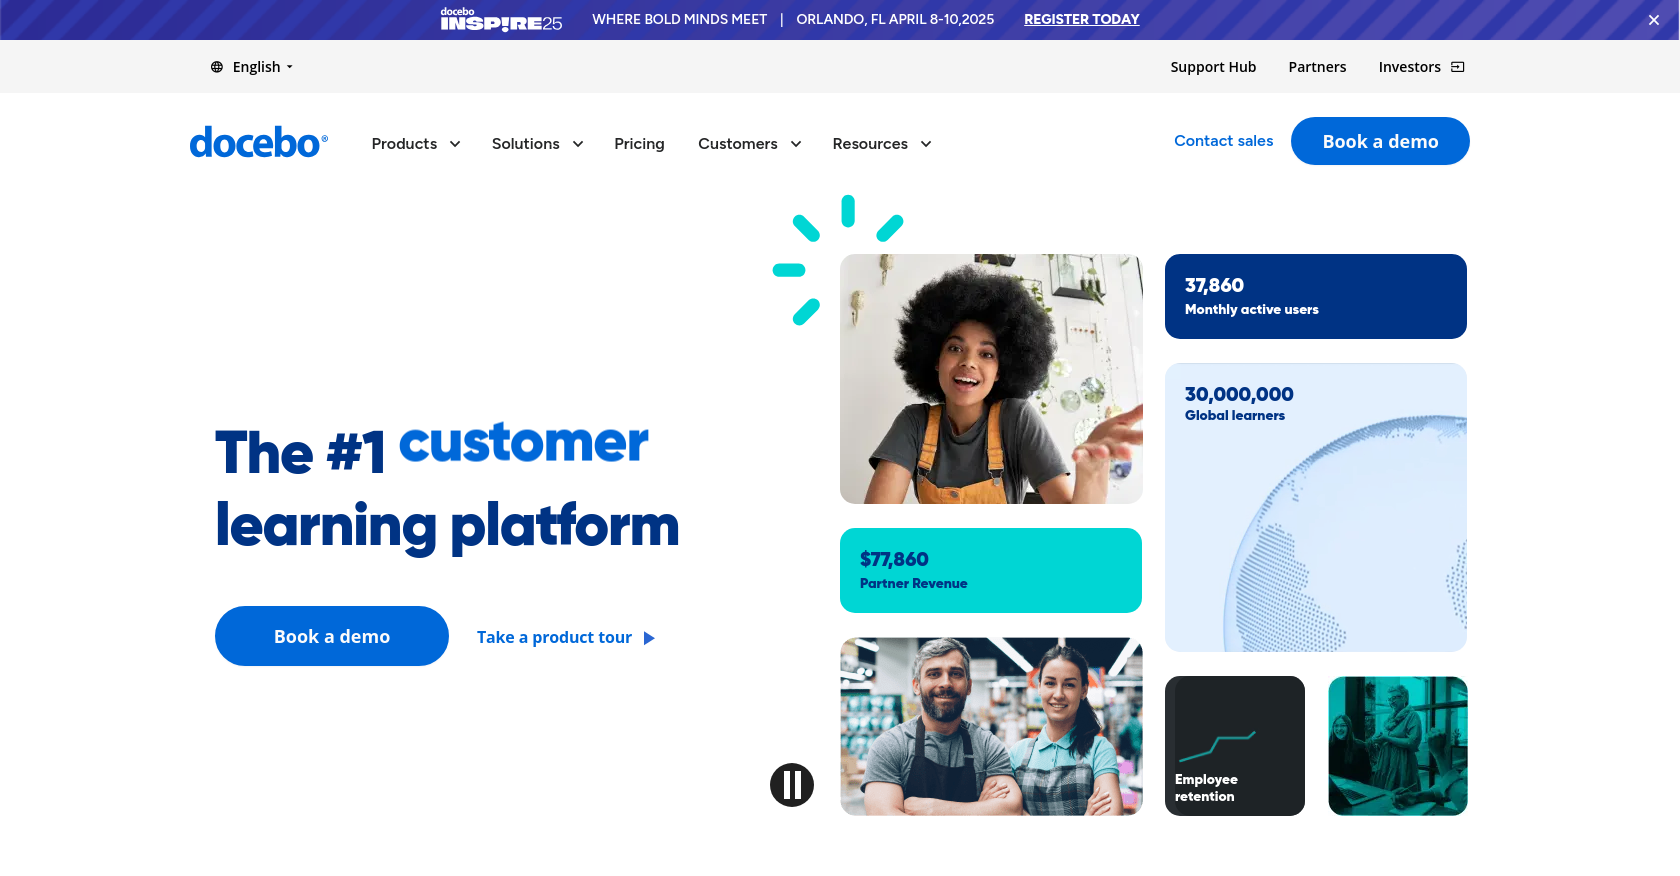1680x876 pixels.
Task: Click the Investors external link icon
Action: (1458, 67)
